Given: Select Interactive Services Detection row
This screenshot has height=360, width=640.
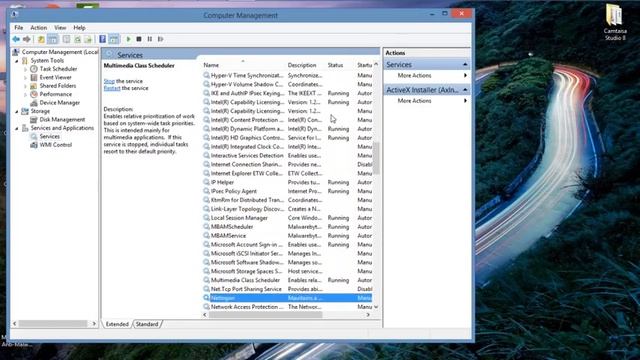Looking at the screenshot, I should pyautogui.click(x=287, y=156).
